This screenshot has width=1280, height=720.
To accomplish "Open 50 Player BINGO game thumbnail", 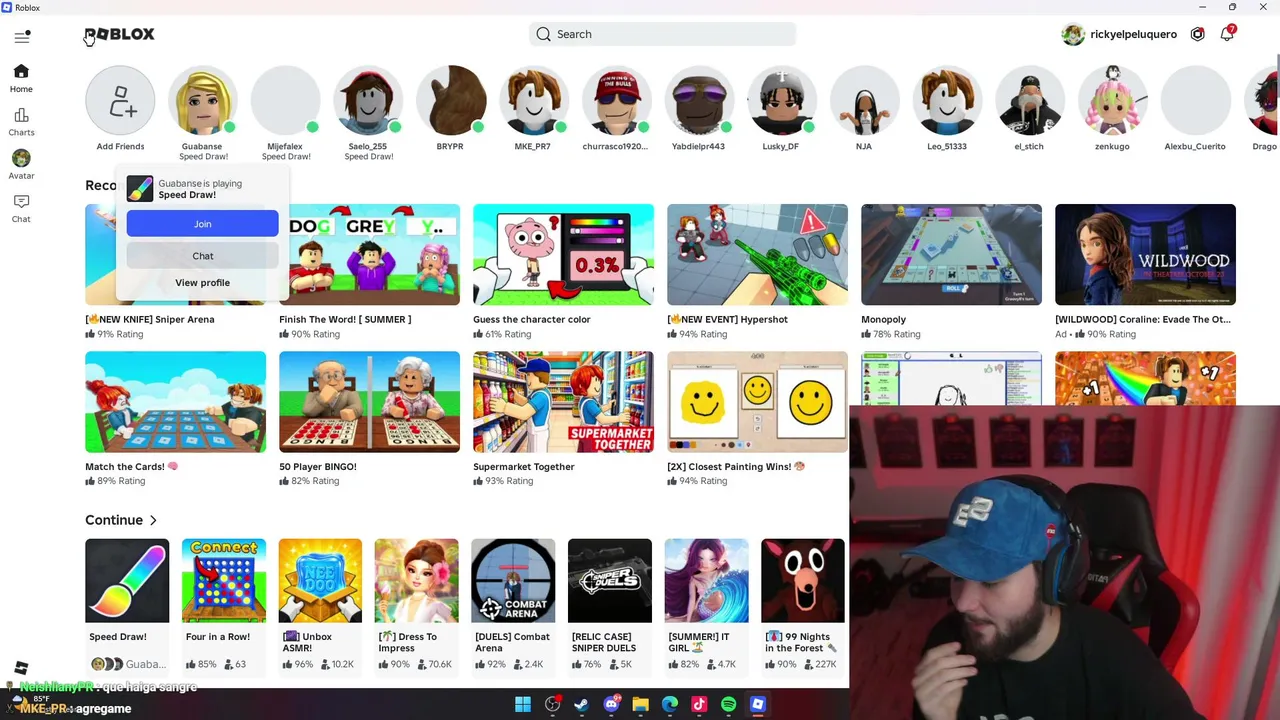I will tap(369, 401).
